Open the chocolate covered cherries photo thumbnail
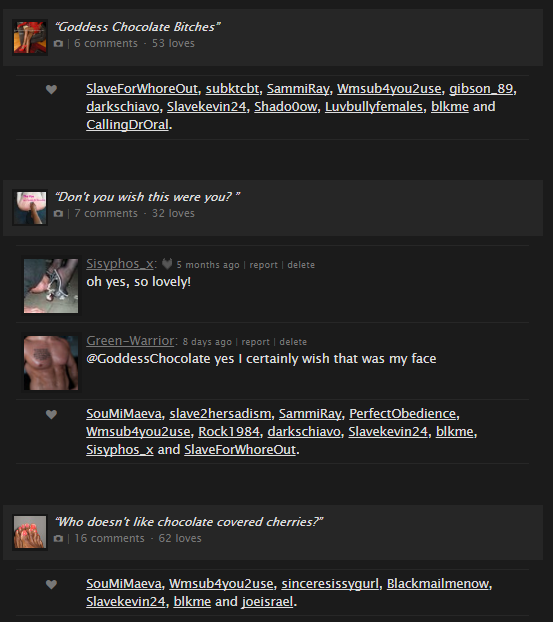Viewport: 553px width, 622px height. 30,532
